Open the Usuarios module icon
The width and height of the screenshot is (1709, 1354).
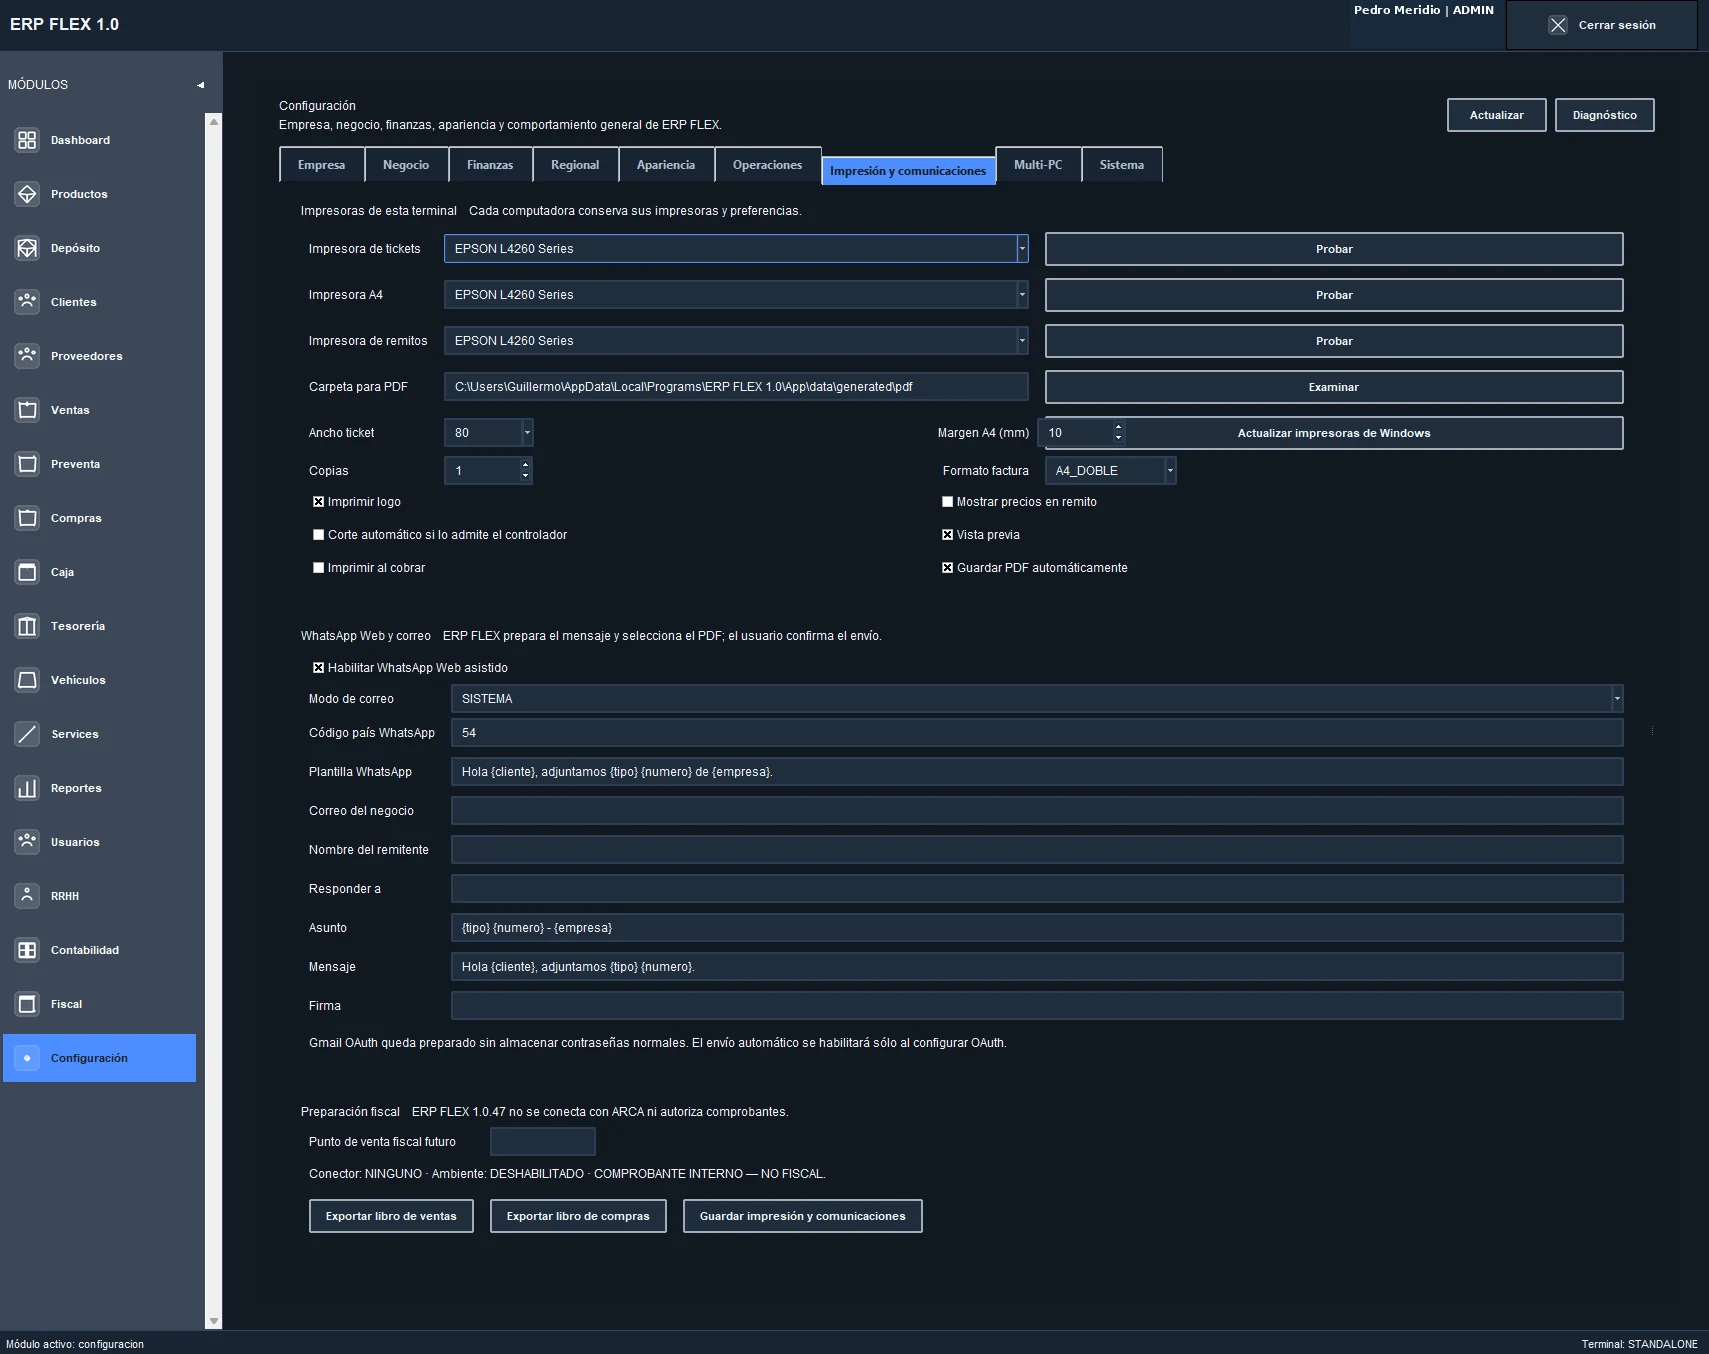tap(27, 842)
